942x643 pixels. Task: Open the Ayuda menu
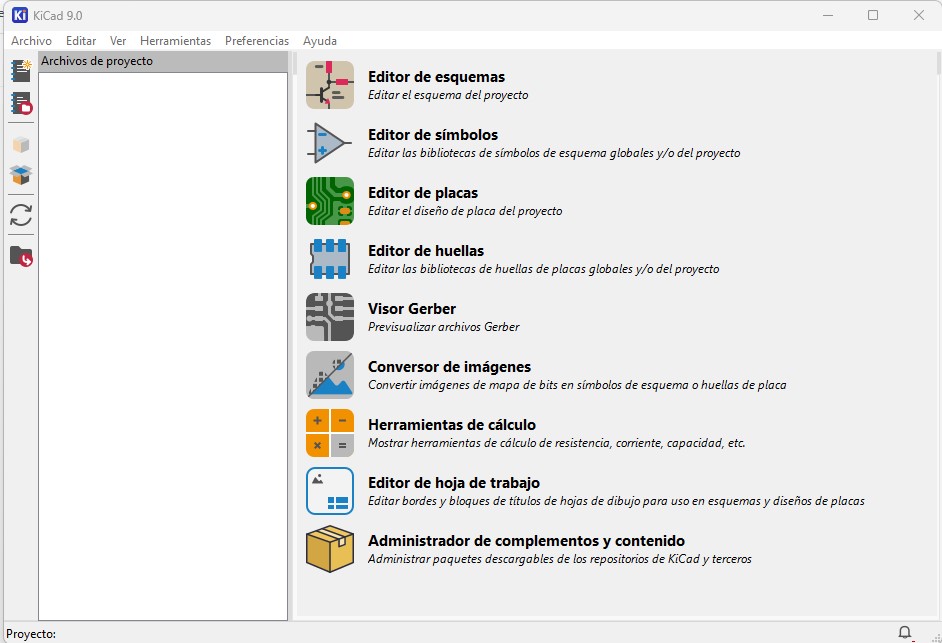(x=320, y=40)
